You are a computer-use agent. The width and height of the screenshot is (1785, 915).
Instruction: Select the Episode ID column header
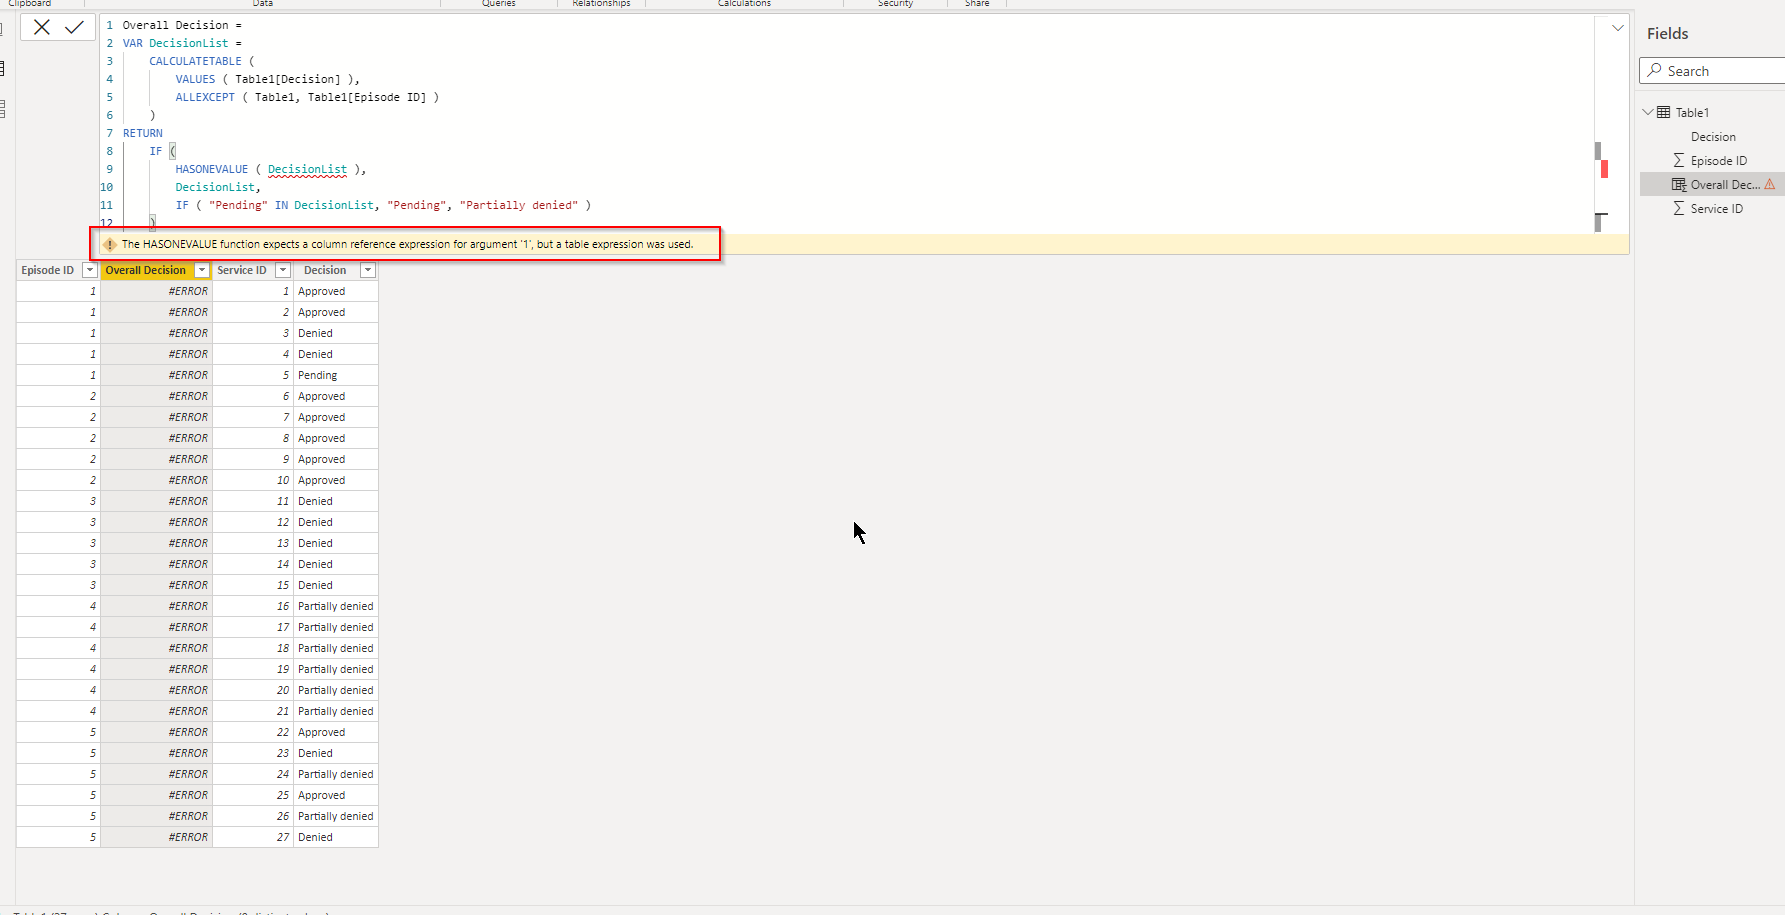tap(48, 270)
